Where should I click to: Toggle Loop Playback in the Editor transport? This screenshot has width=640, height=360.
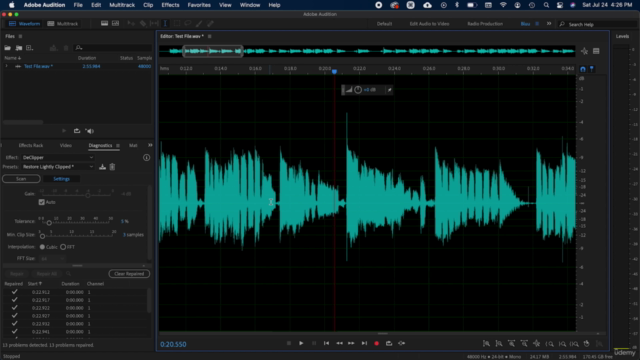[x=389, y=343]
